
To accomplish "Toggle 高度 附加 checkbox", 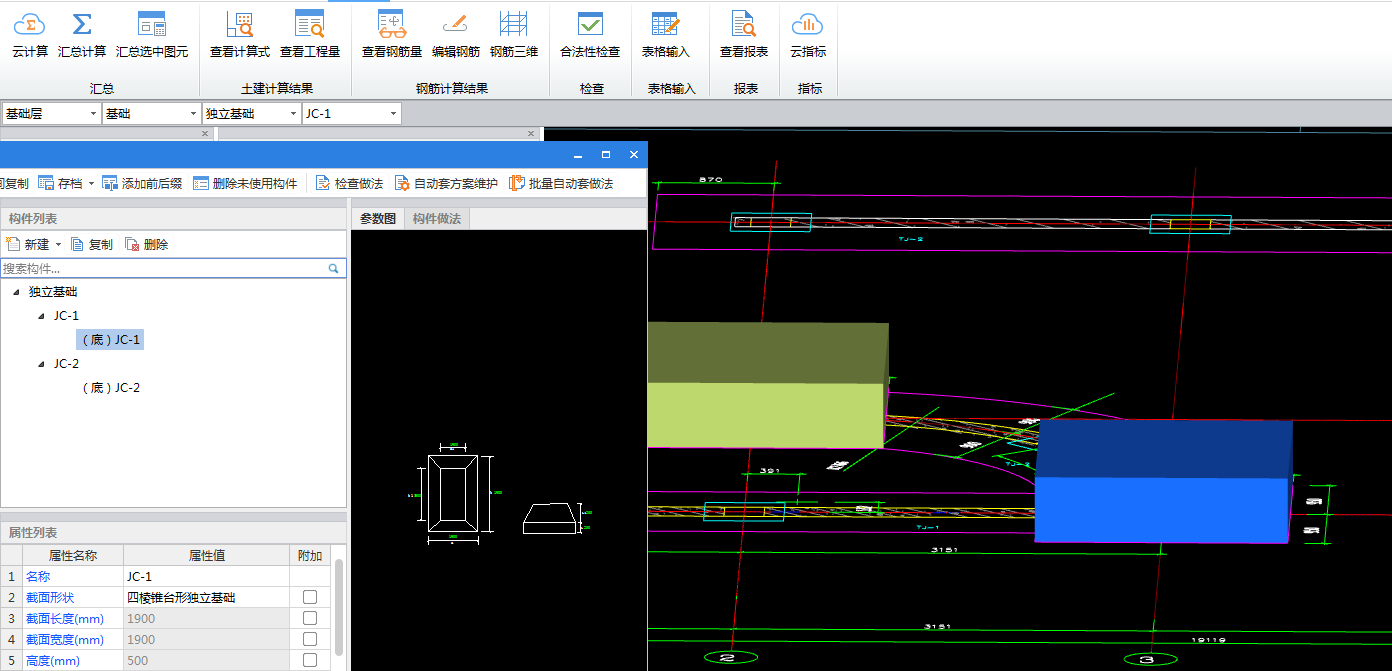I will (310, 660).
